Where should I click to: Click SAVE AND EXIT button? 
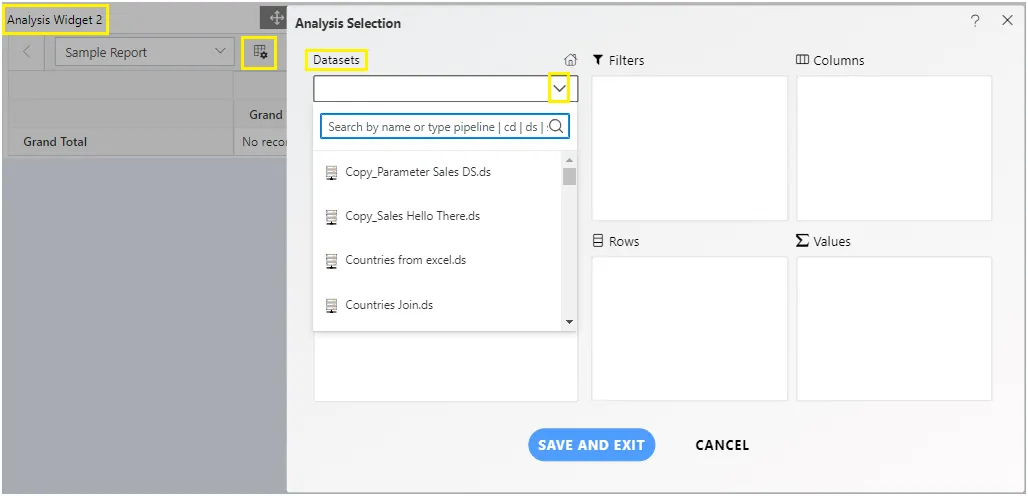591,445
